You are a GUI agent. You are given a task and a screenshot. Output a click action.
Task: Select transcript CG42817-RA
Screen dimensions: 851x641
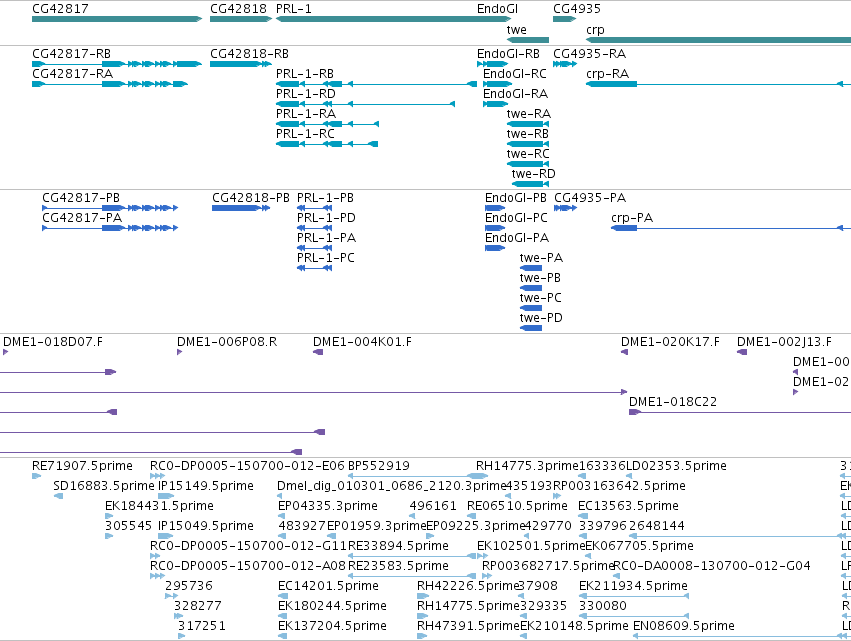pos(110,84)
